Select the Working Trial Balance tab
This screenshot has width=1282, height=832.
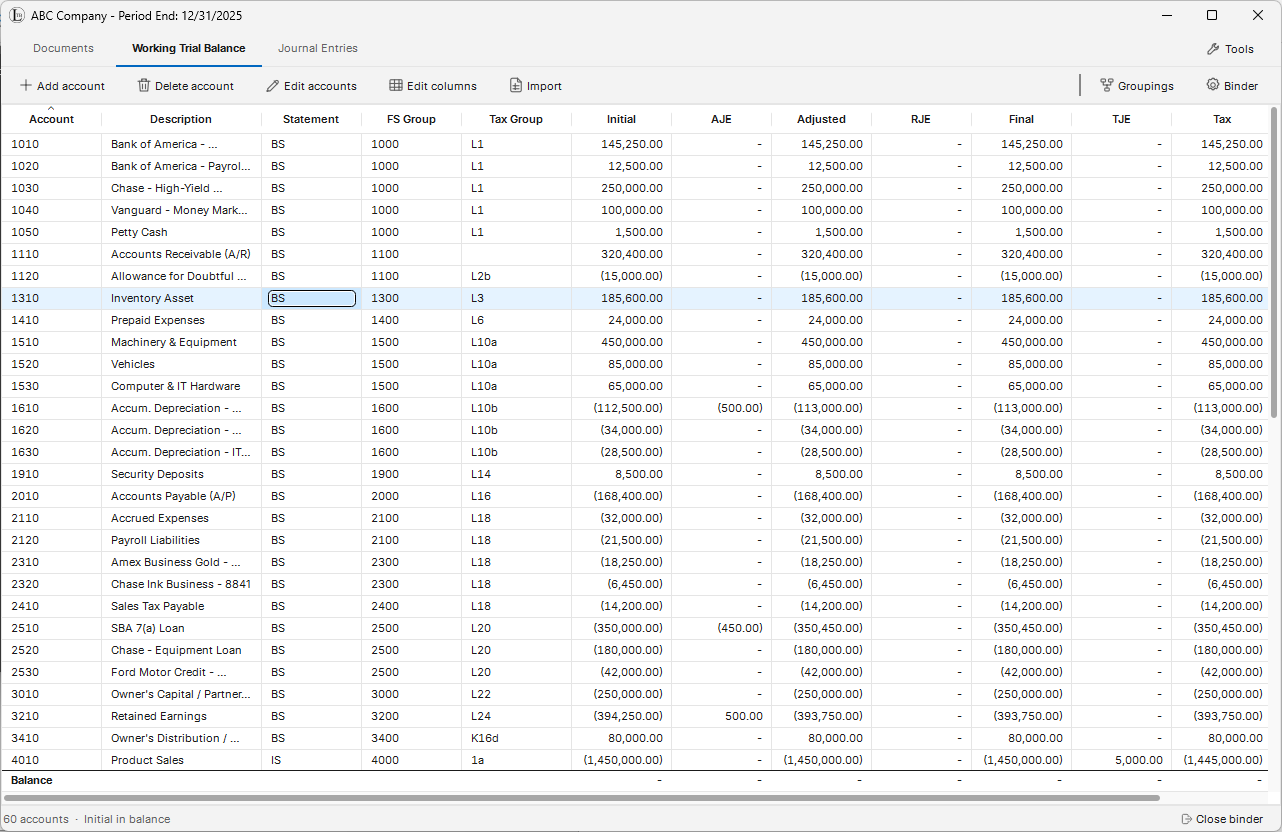coord(189,48)
